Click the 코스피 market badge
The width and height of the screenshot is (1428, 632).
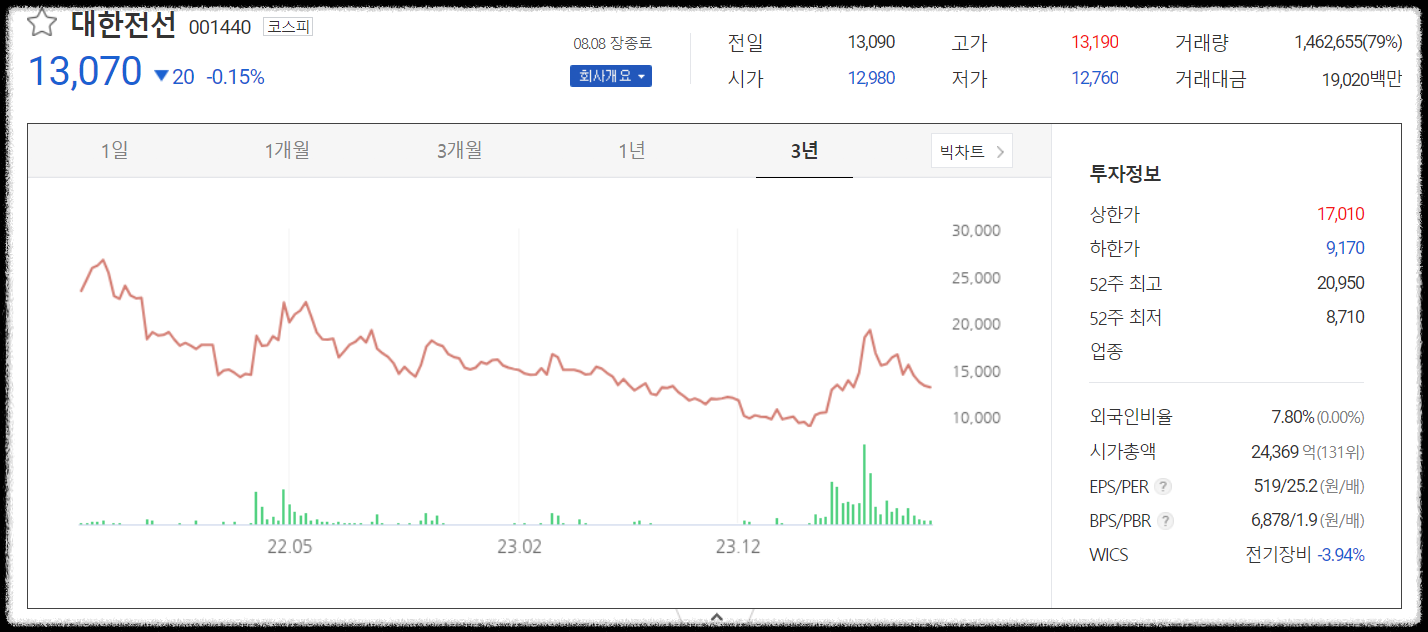[288, 27]
